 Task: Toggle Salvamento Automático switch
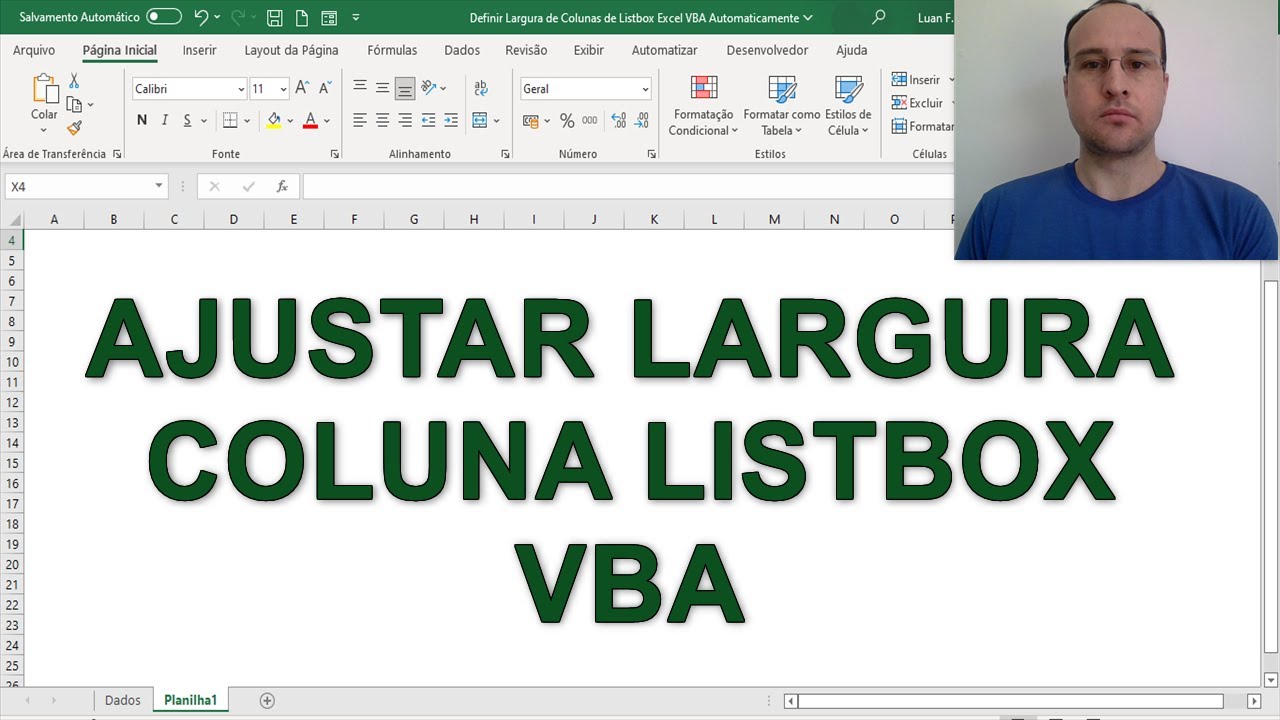(x=164, y=17)
